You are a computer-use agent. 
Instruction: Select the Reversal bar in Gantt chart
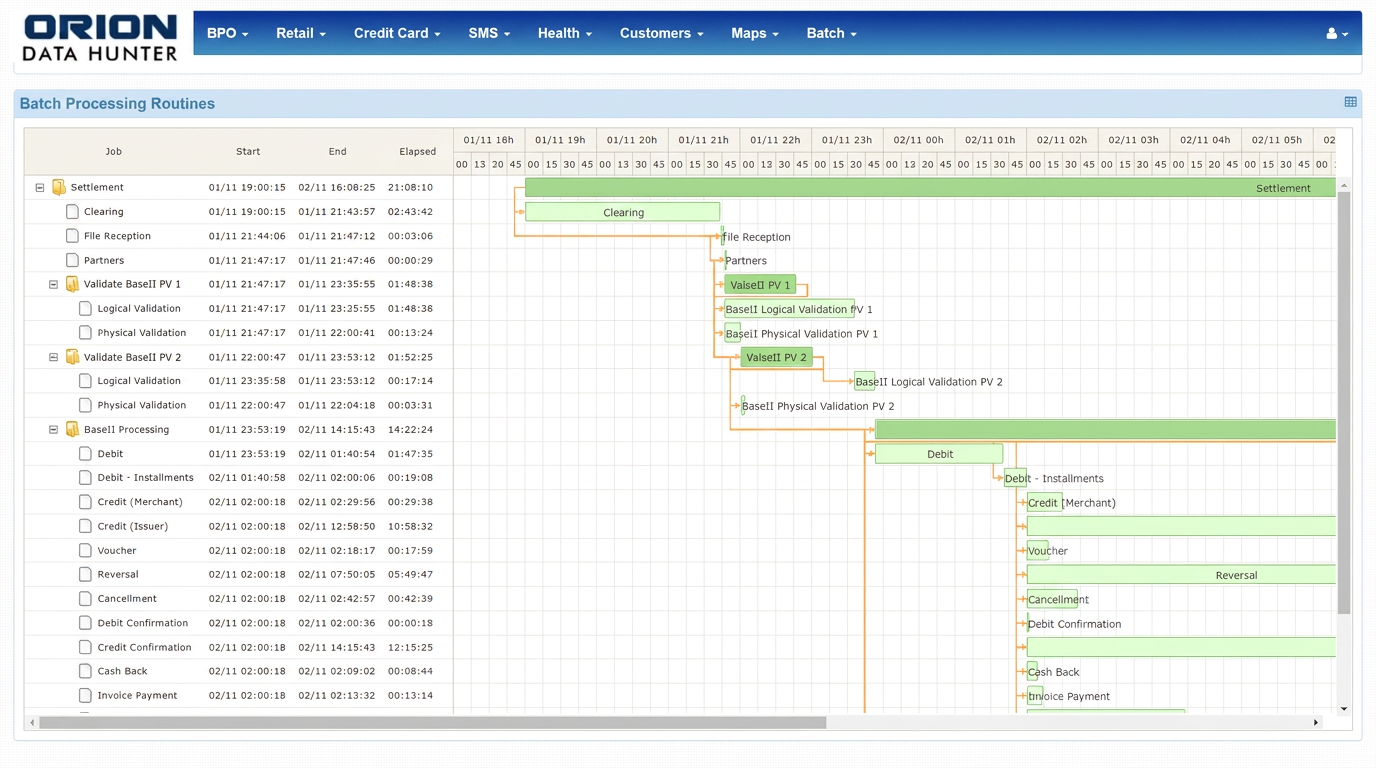[1181, 575]
